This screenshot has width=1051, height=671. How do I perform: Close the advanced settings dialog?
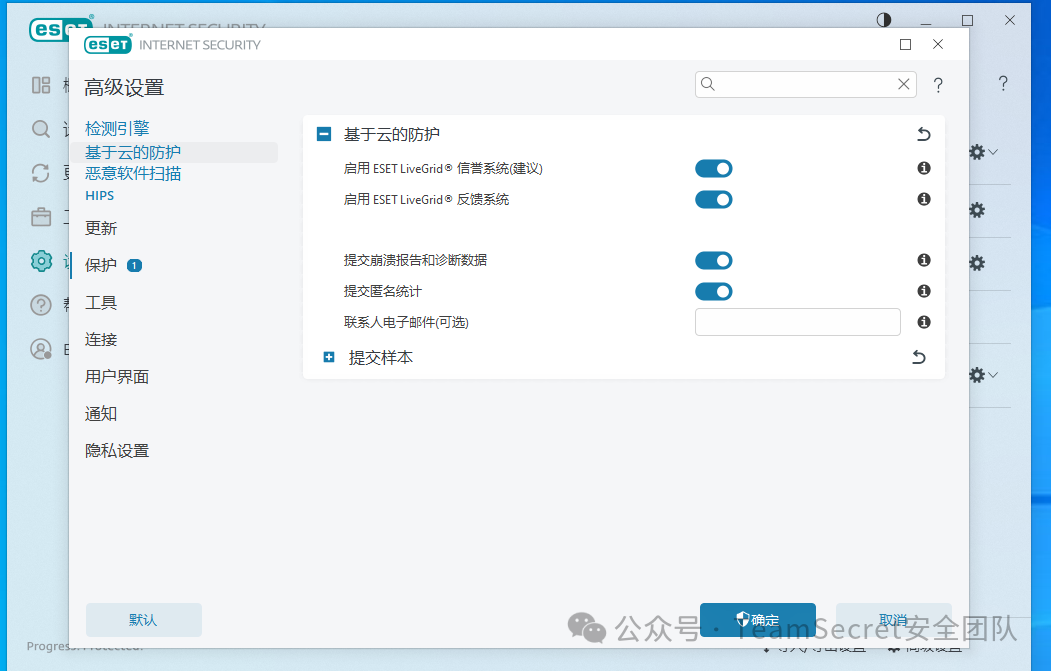[x=938, y=44]
